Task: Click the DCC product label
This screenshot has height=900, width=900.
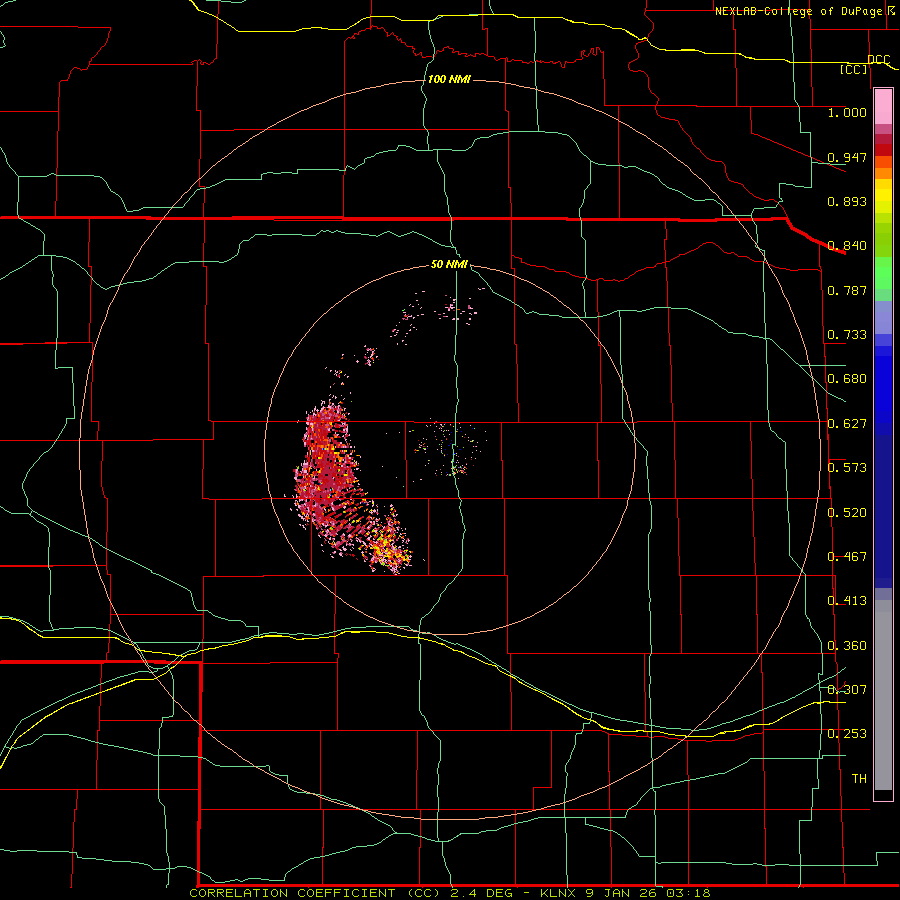Action: click(x=878, y=59)
